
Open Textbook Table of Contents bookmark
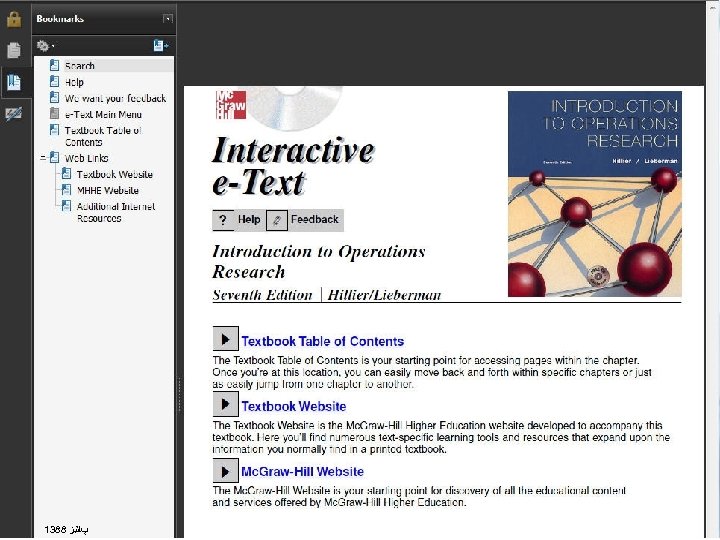click(103, 136)
